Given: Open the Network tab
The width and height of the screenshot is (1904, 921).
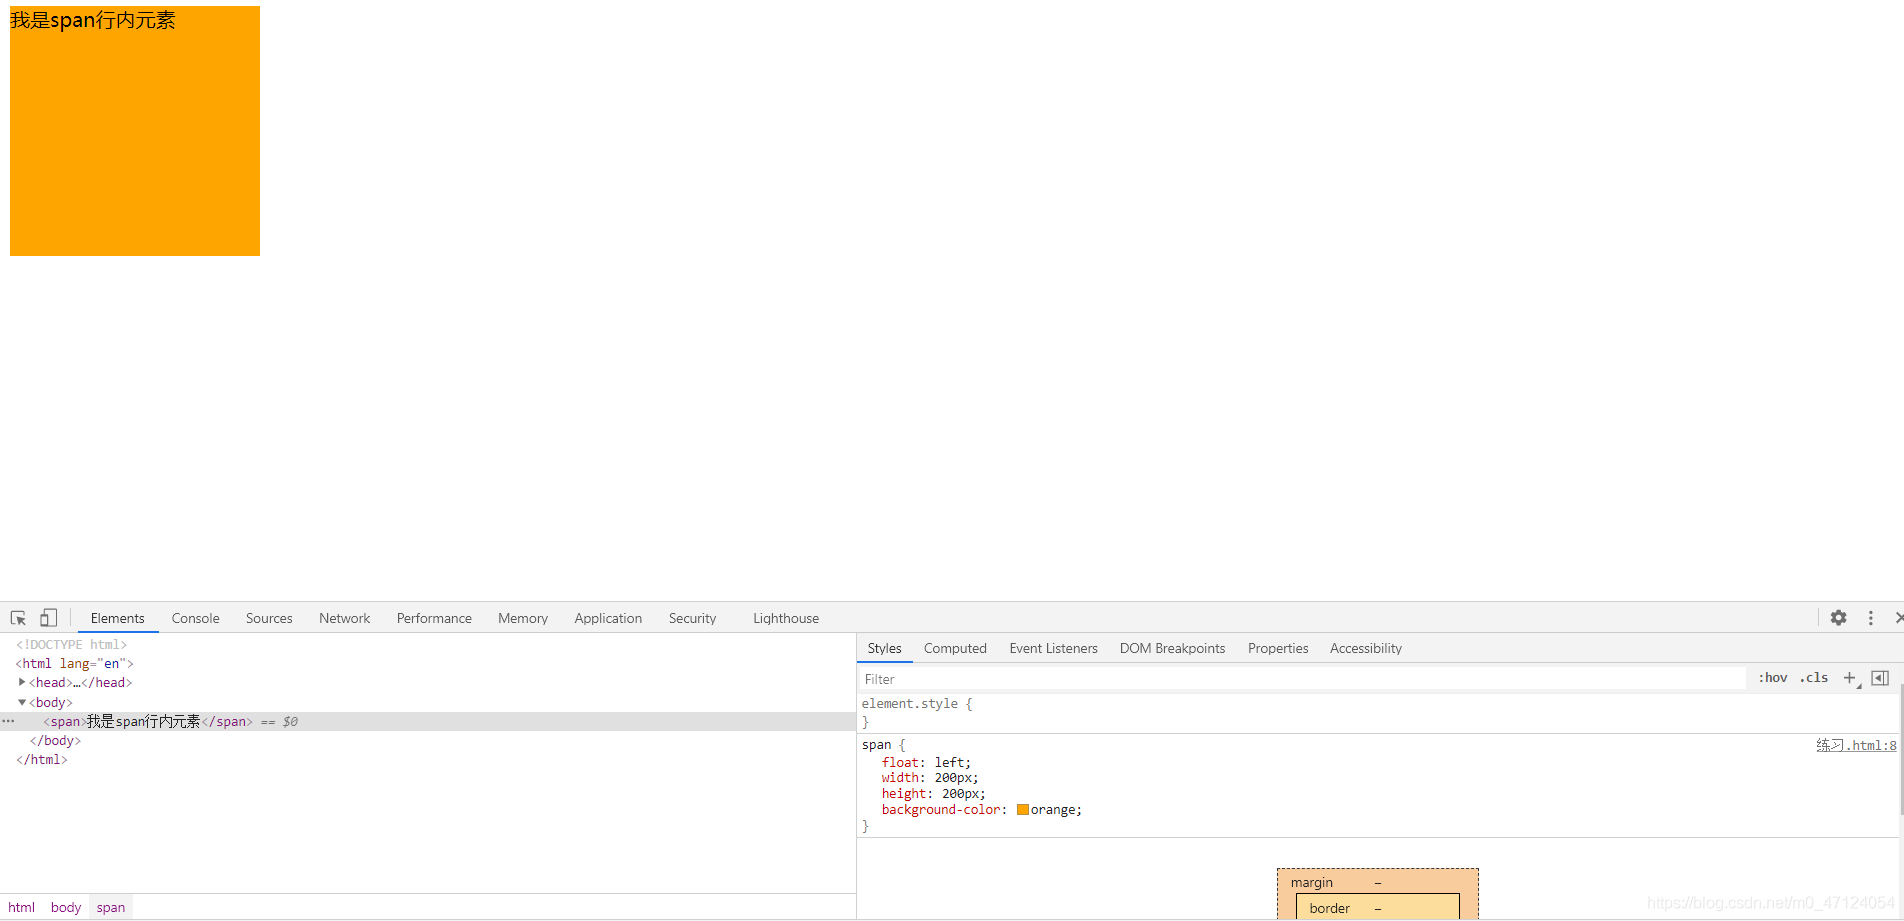Looking at the screenshot, I should [x=344, y=618].
